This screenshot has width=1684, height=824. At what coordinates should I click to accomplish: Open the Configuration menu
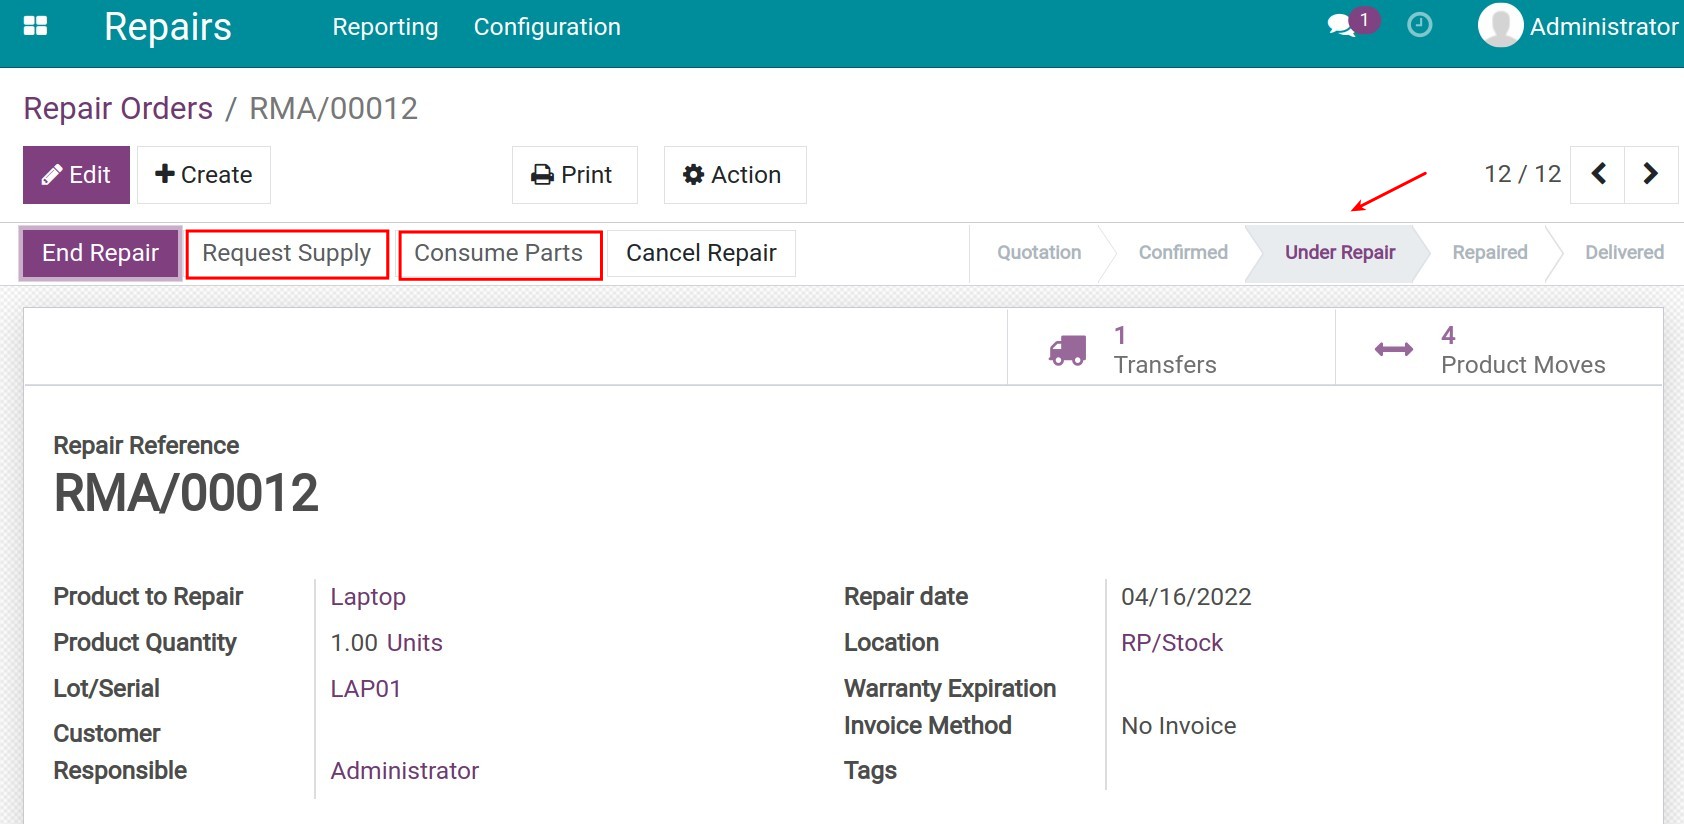[547, 27]
